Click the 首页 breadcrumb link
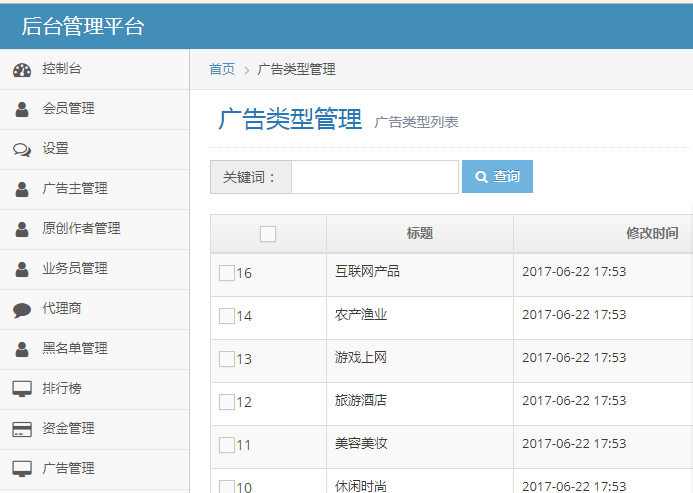 coord(222,69)
